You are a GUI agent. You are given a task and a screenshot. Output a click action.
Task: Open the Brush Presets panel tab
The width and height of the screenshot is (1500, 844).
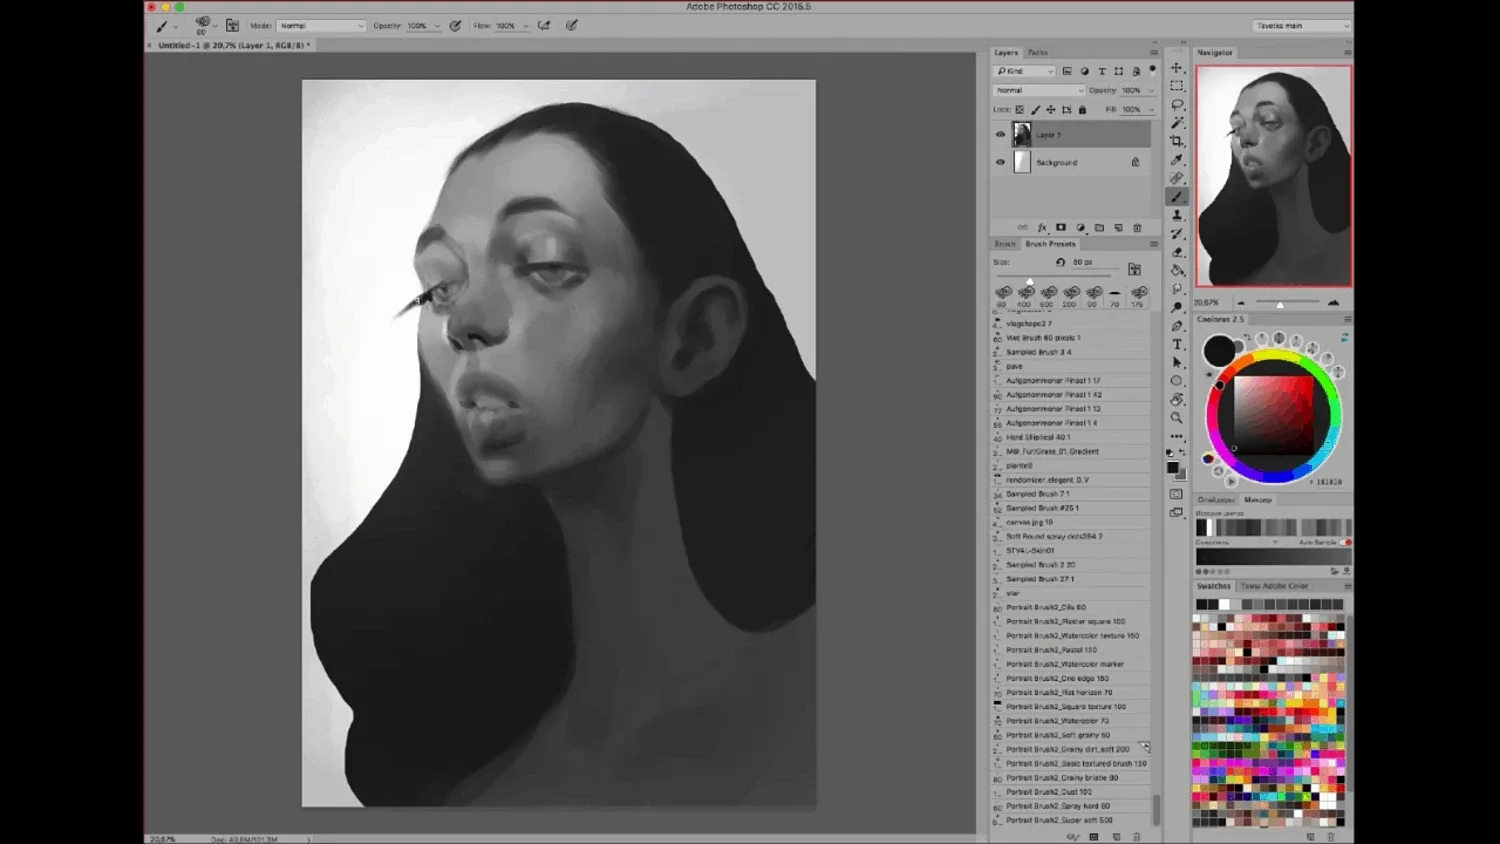[x=1050, y=243]
